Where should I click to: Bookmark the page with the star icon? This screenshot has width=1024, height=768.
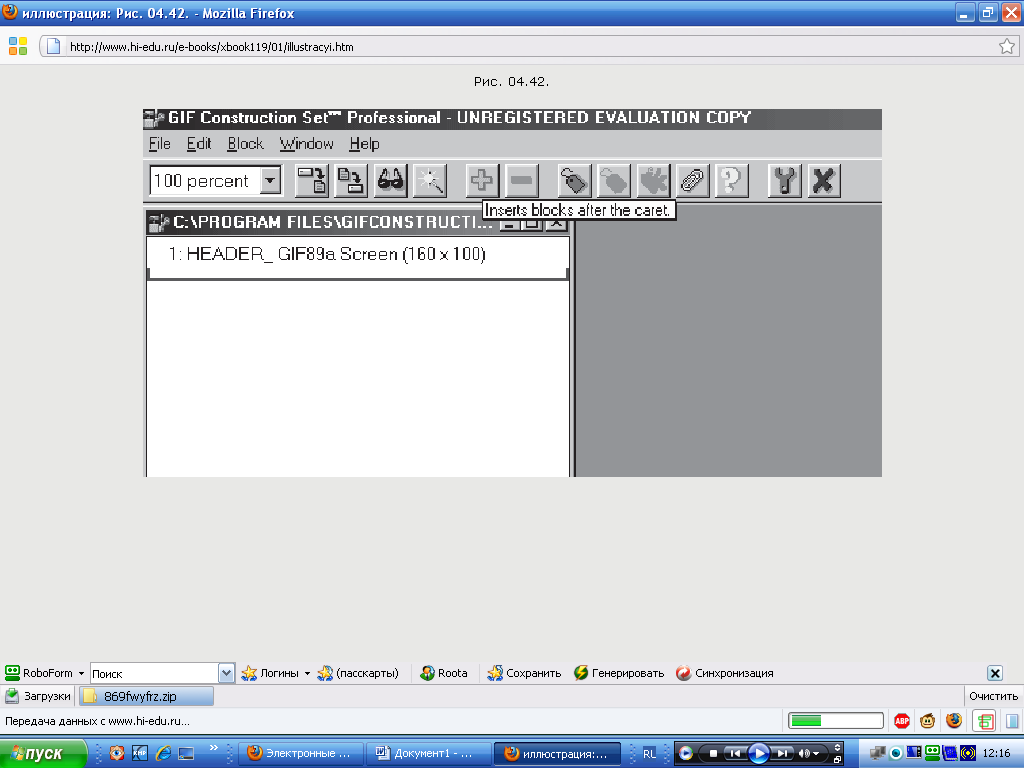[1006, 46]
